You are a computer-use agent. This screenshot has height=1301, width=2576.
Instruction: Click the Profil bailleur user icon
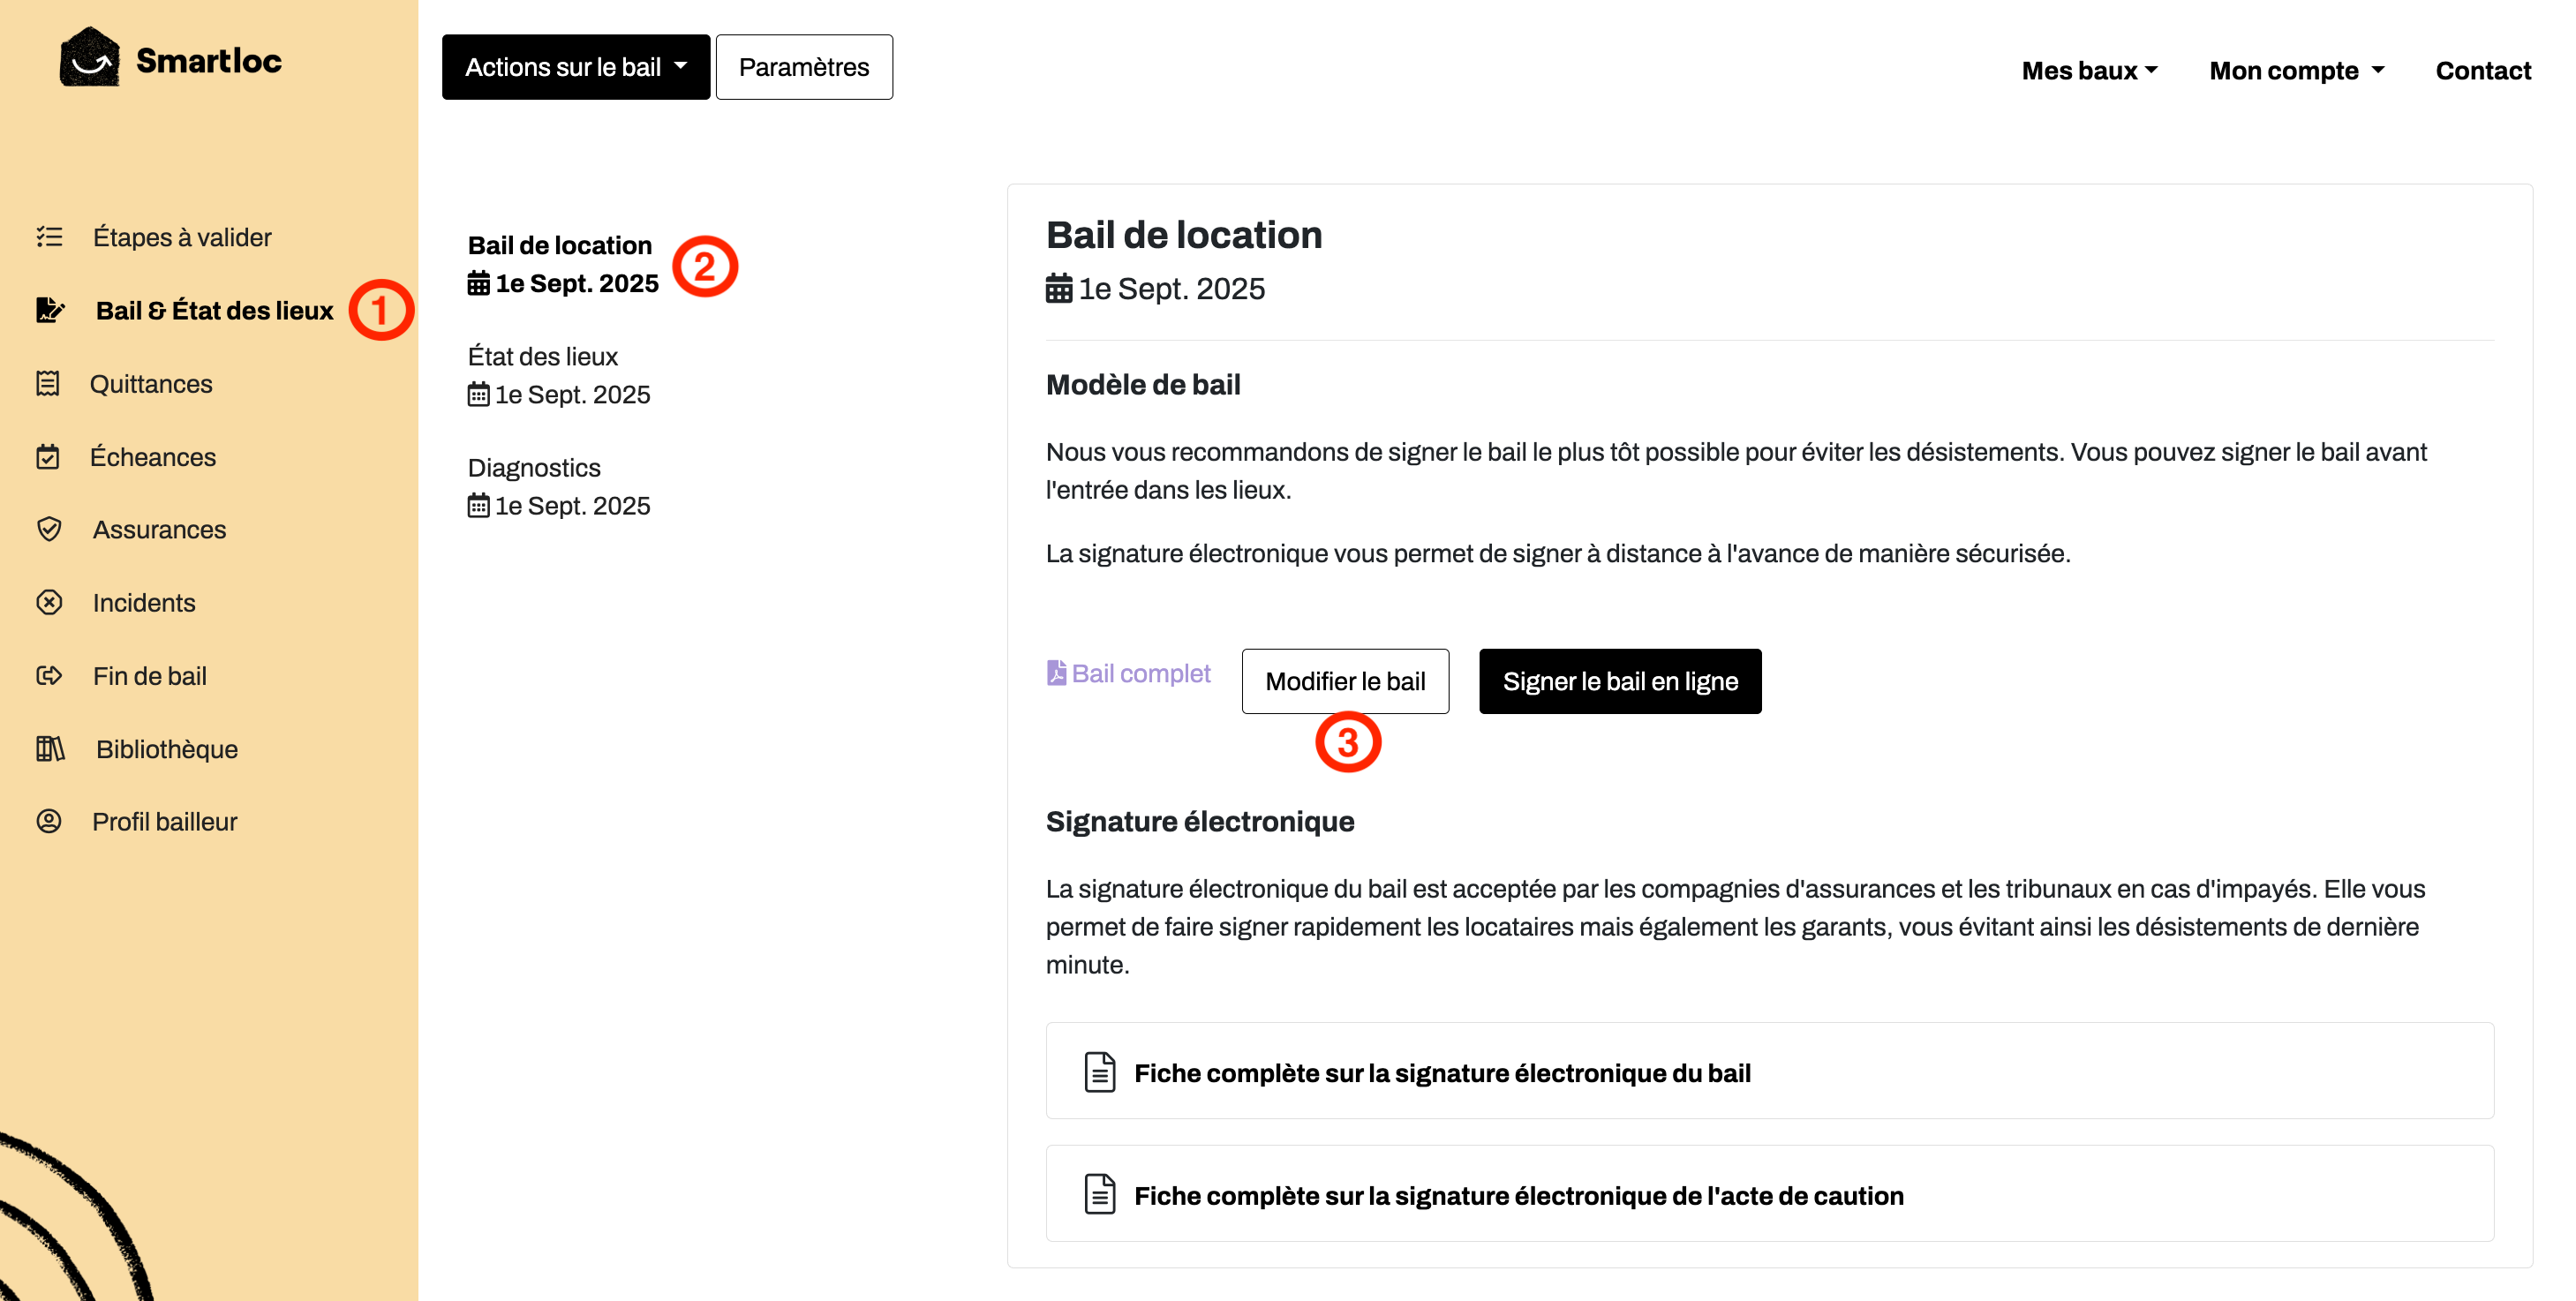(49, 821)
